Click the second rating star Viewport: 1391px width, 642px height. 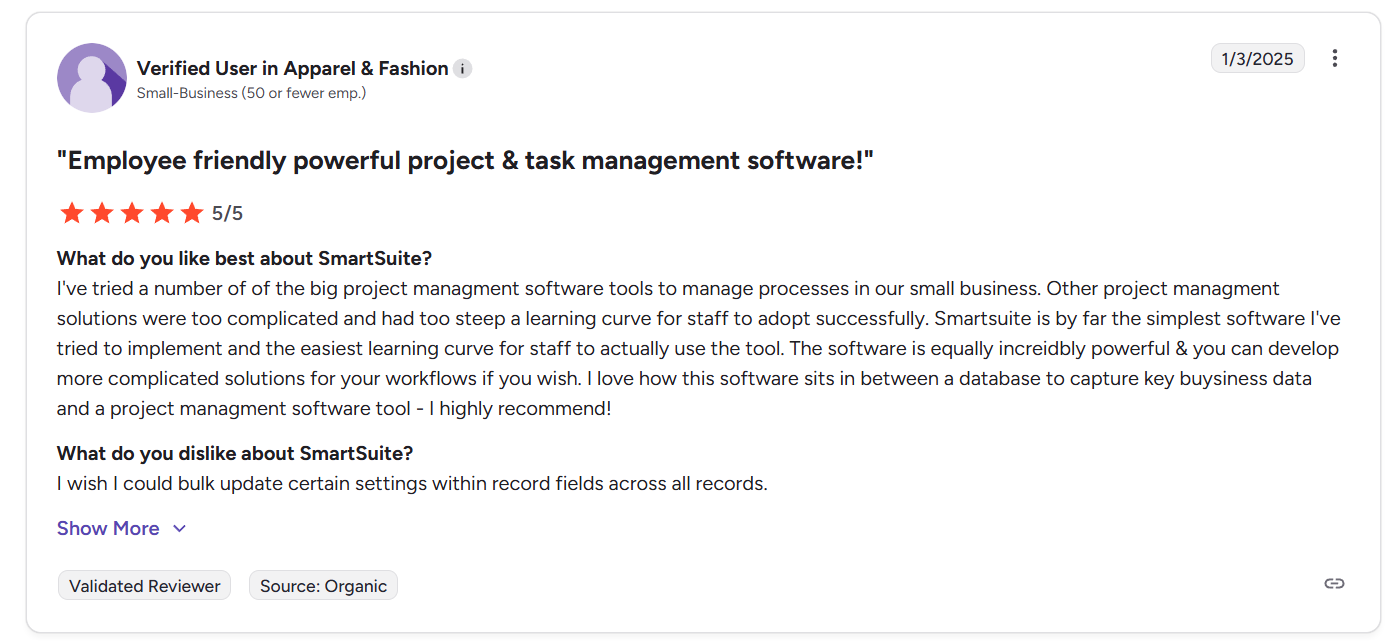click(101, 213)
